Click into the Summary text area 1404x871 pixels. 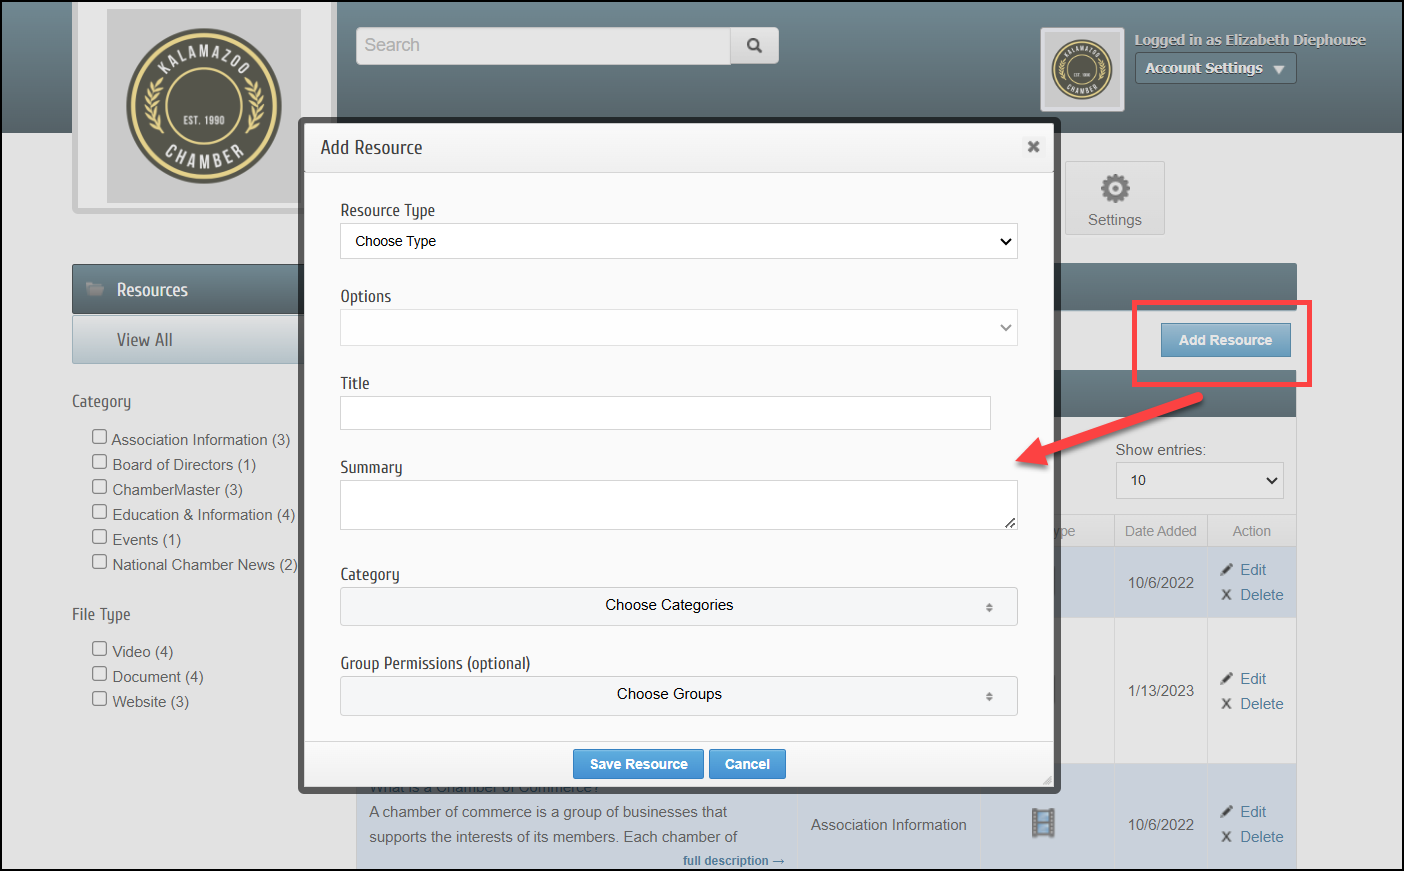pos(678,505)
